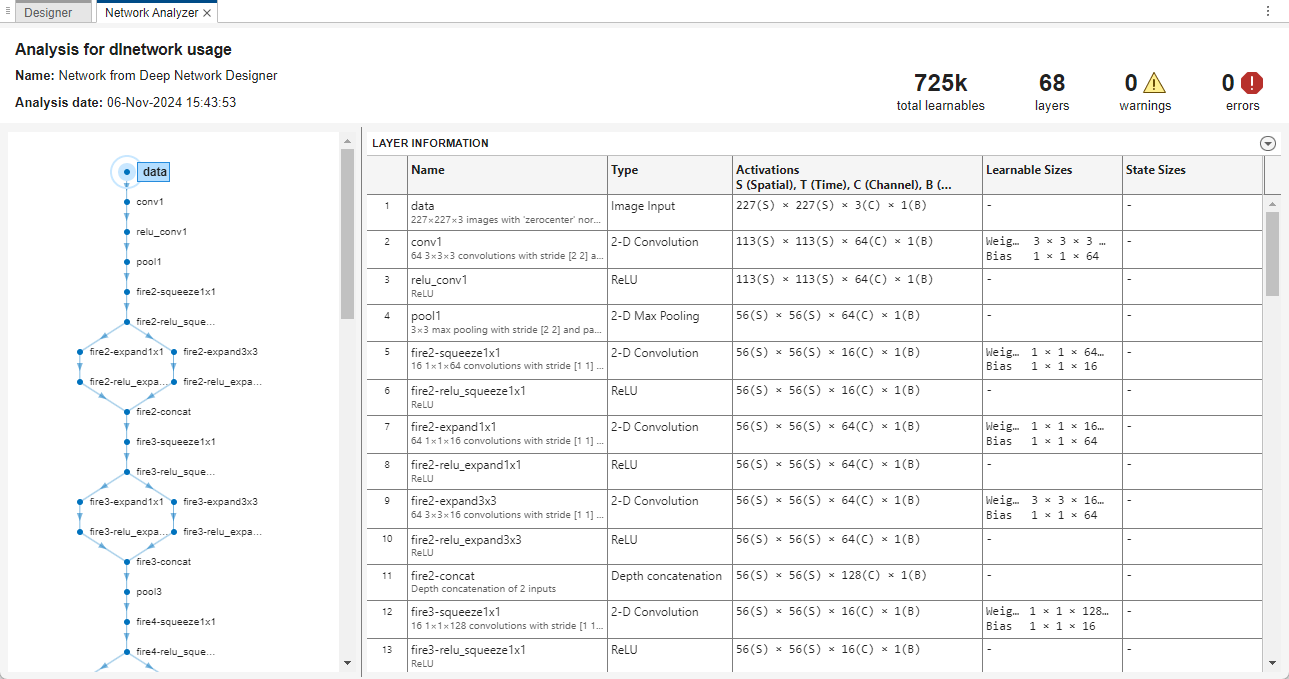Select table row 1 data layer
The image size is (1289, 679).
tap(815, 212)
